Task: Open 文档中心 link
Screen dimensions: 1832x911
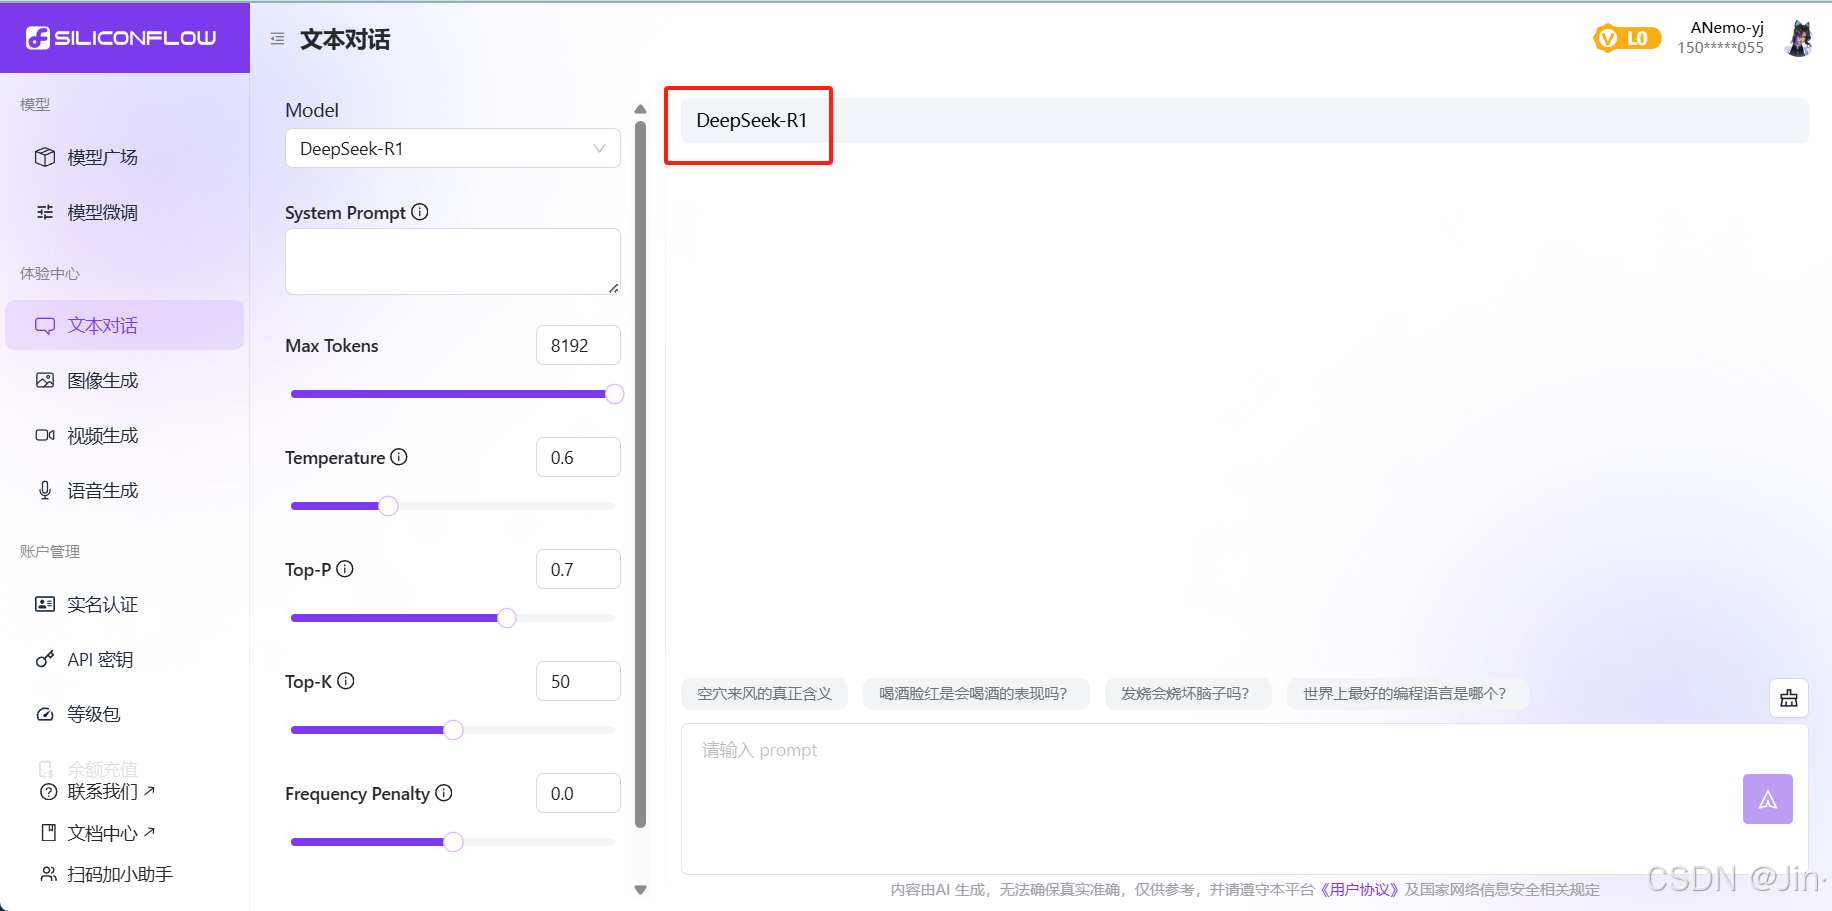Action: pyautogui.click(x=110, y=833)
